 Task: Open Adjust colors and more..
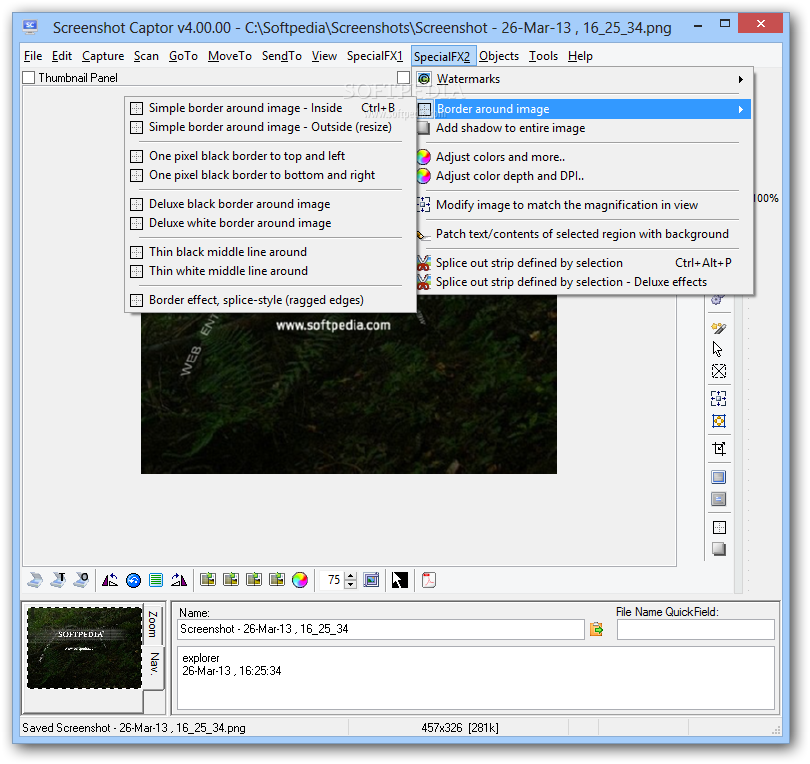582,157
